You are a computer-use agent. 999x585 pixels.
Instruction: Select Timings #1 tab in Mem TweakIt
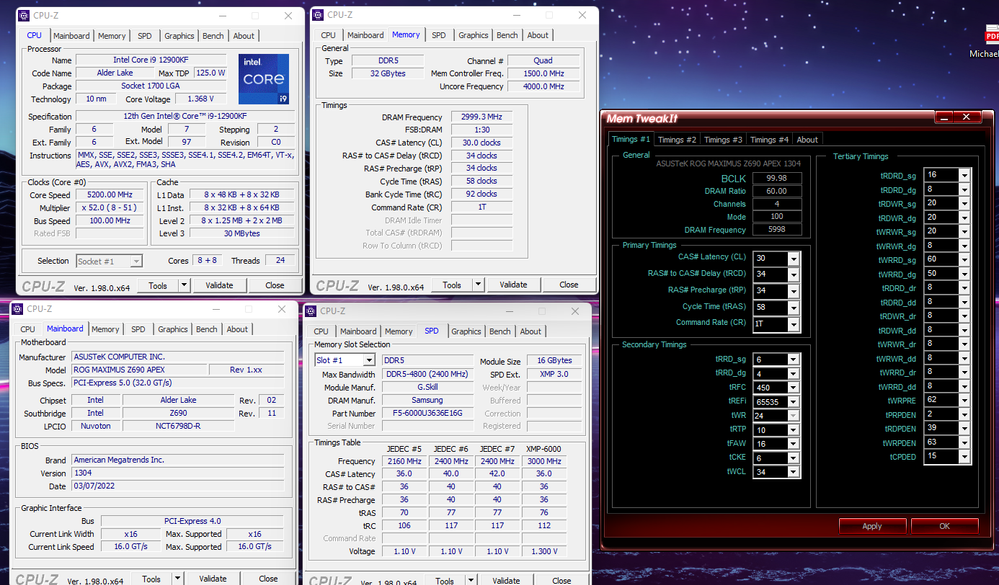point(631,139)
